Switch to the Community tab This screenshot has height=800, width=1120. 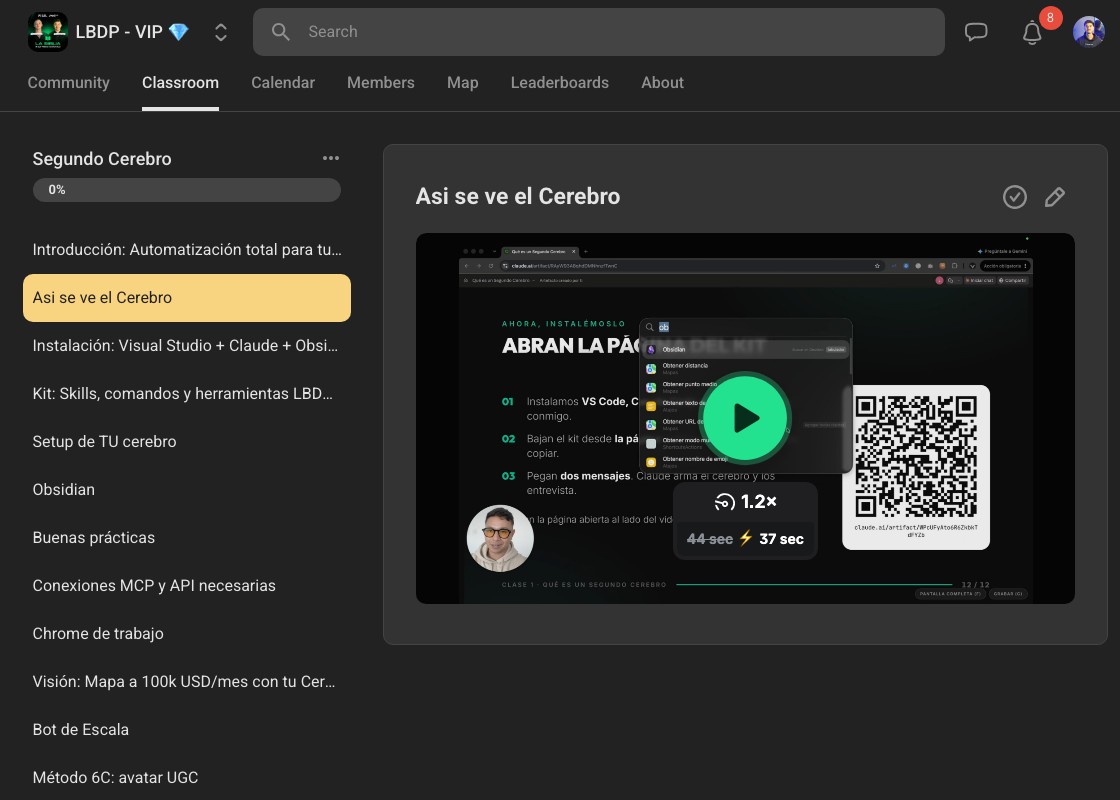(69, 82)
